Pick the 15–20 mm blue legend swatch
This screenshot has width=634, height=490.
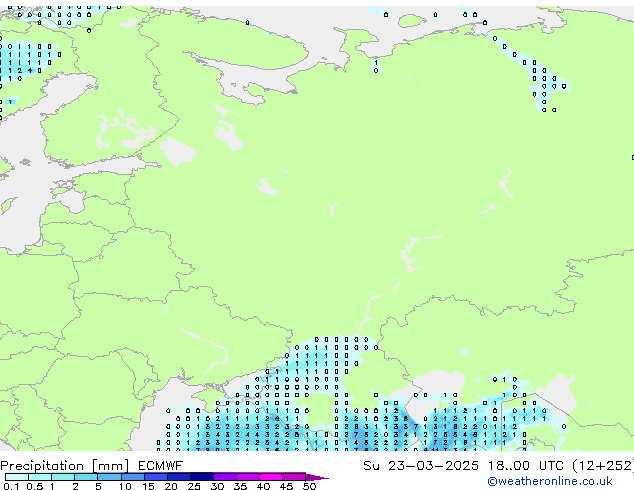pyautogui.click(x=156, y=477)
